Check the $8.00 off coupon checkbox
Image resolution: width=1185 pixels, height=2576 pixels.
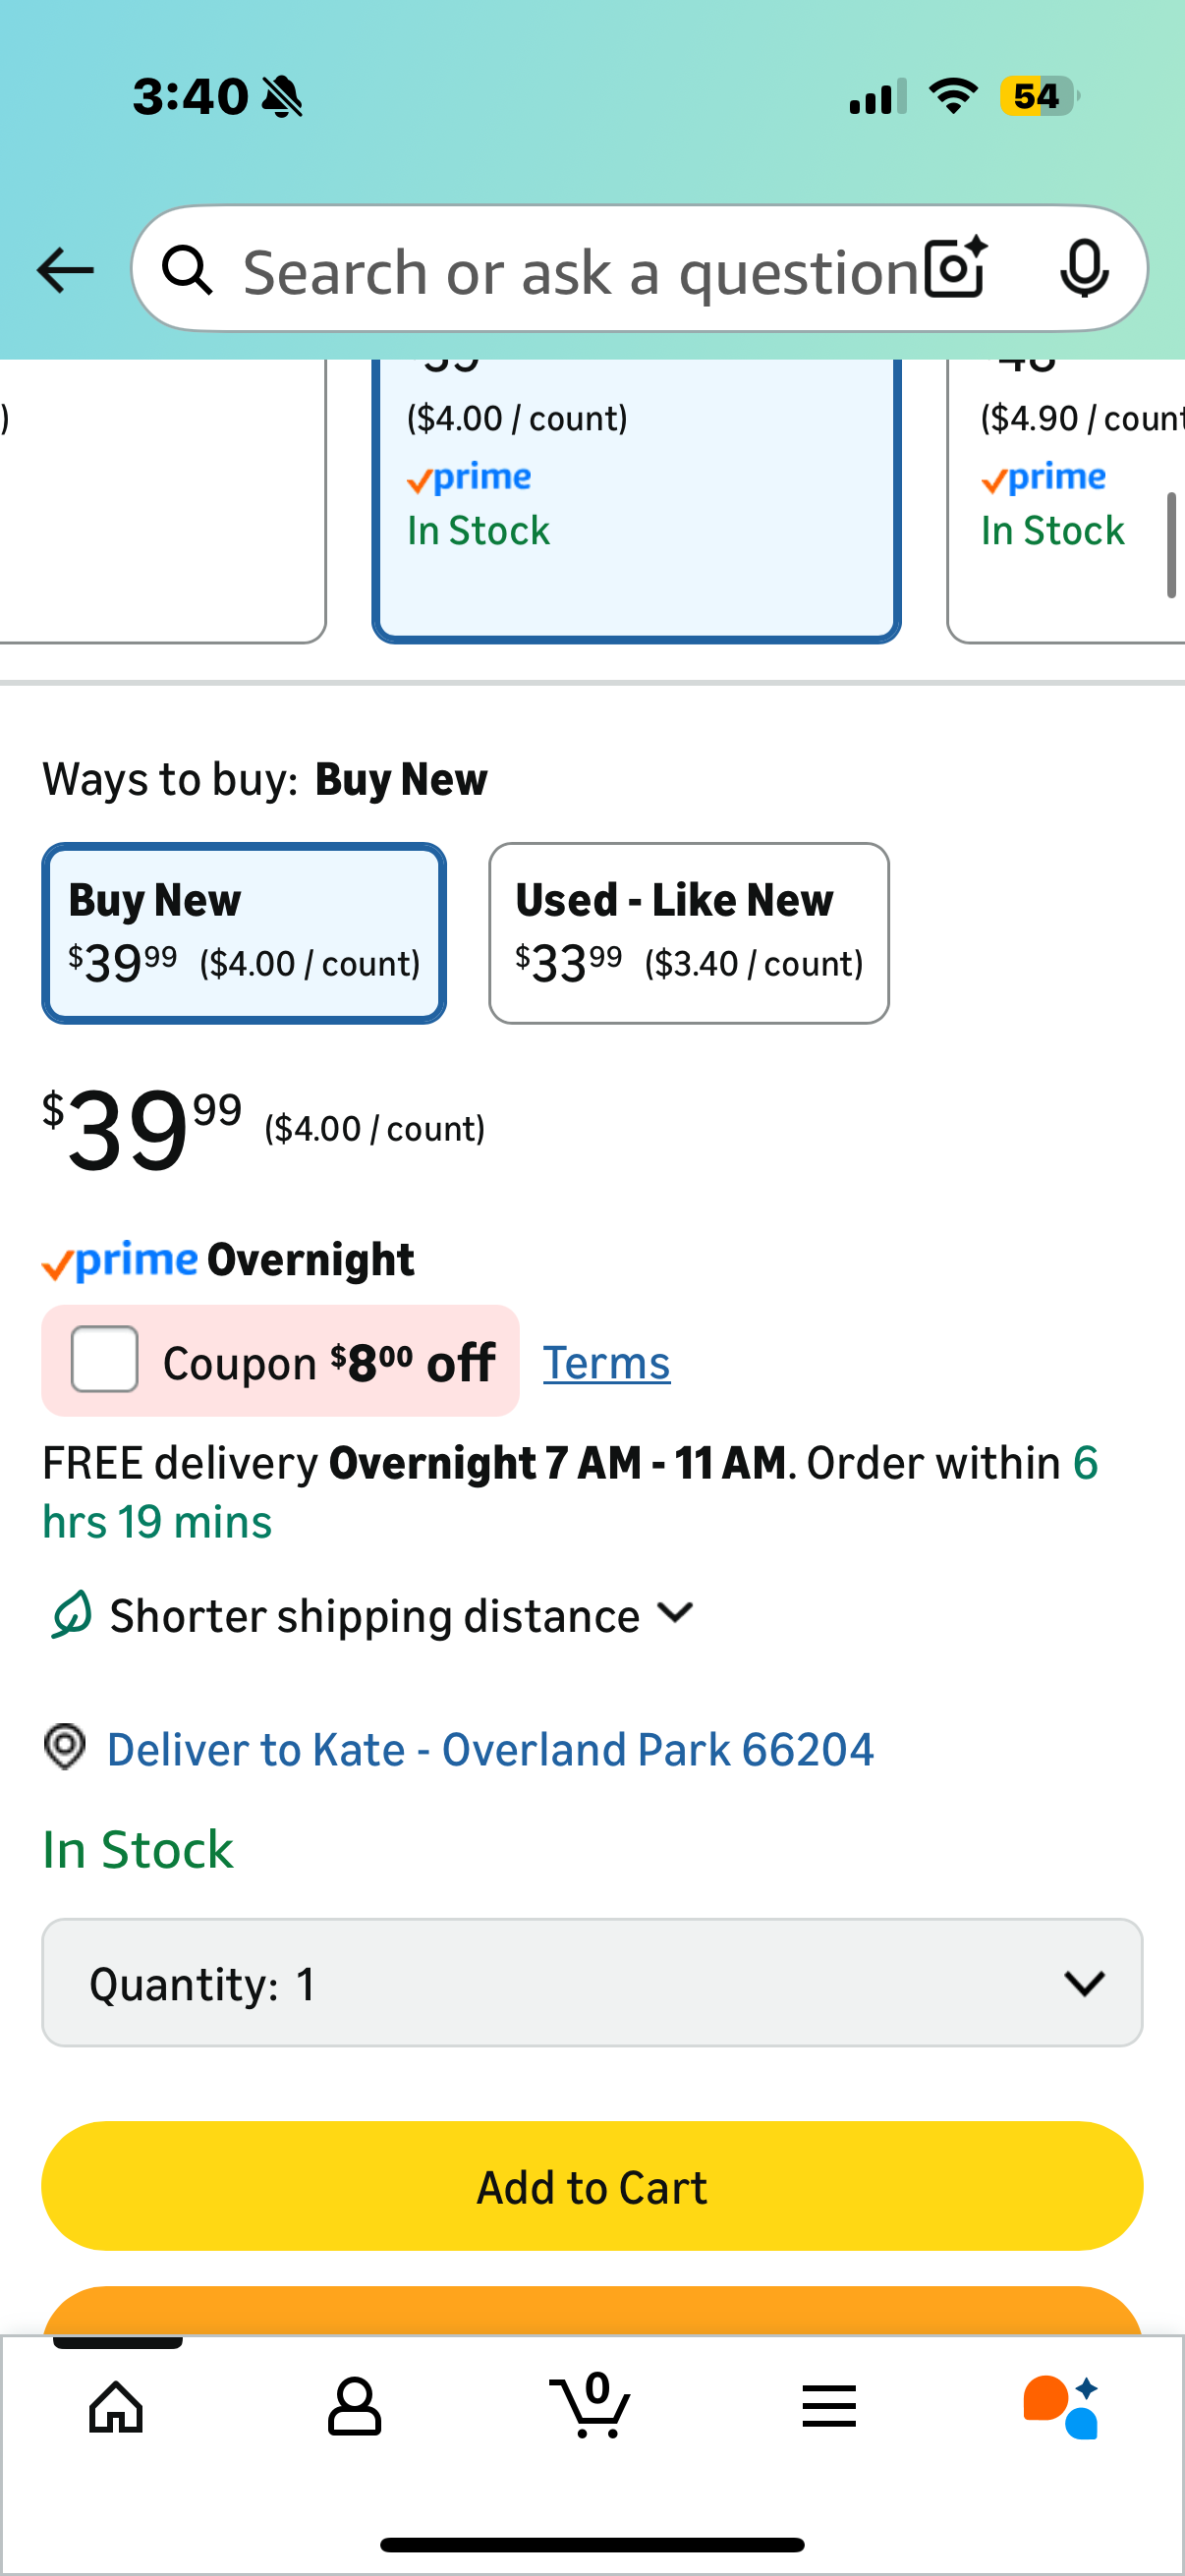click(x=105, y=1359)
